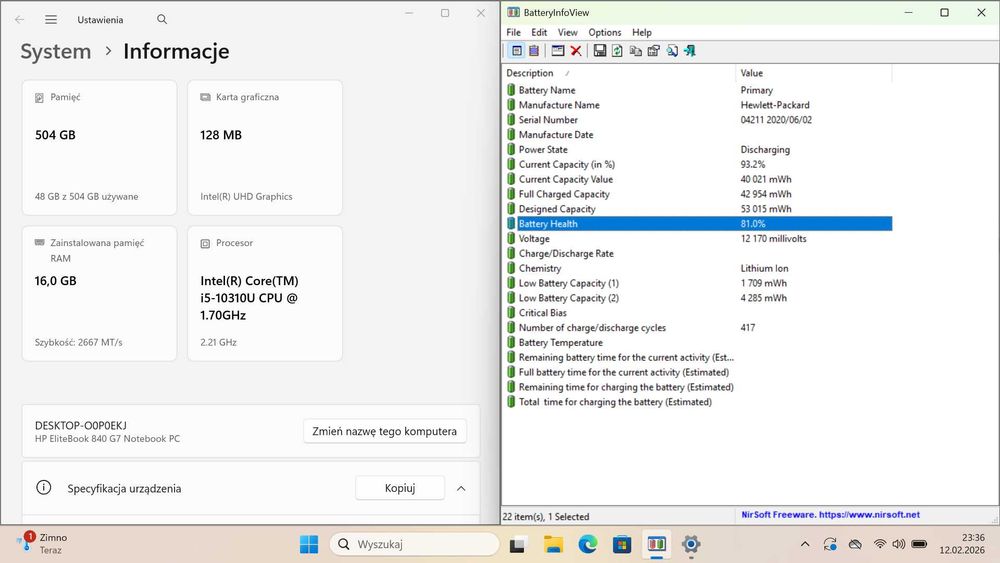The height and width of the screenshot is (563, 1000).
Task: Select the Power State row
Action: [699, 150]
